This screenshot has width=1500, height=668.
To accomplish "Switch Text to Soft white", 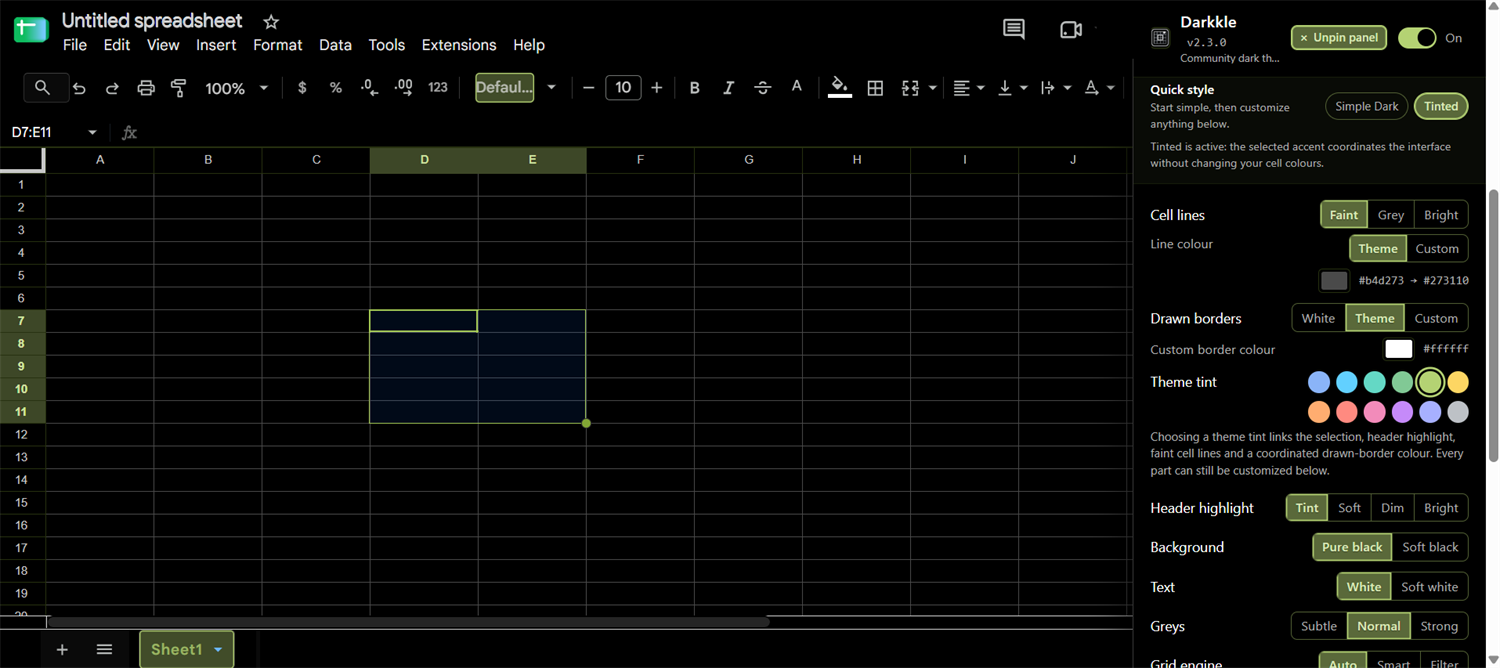I will click(1429, 587).
